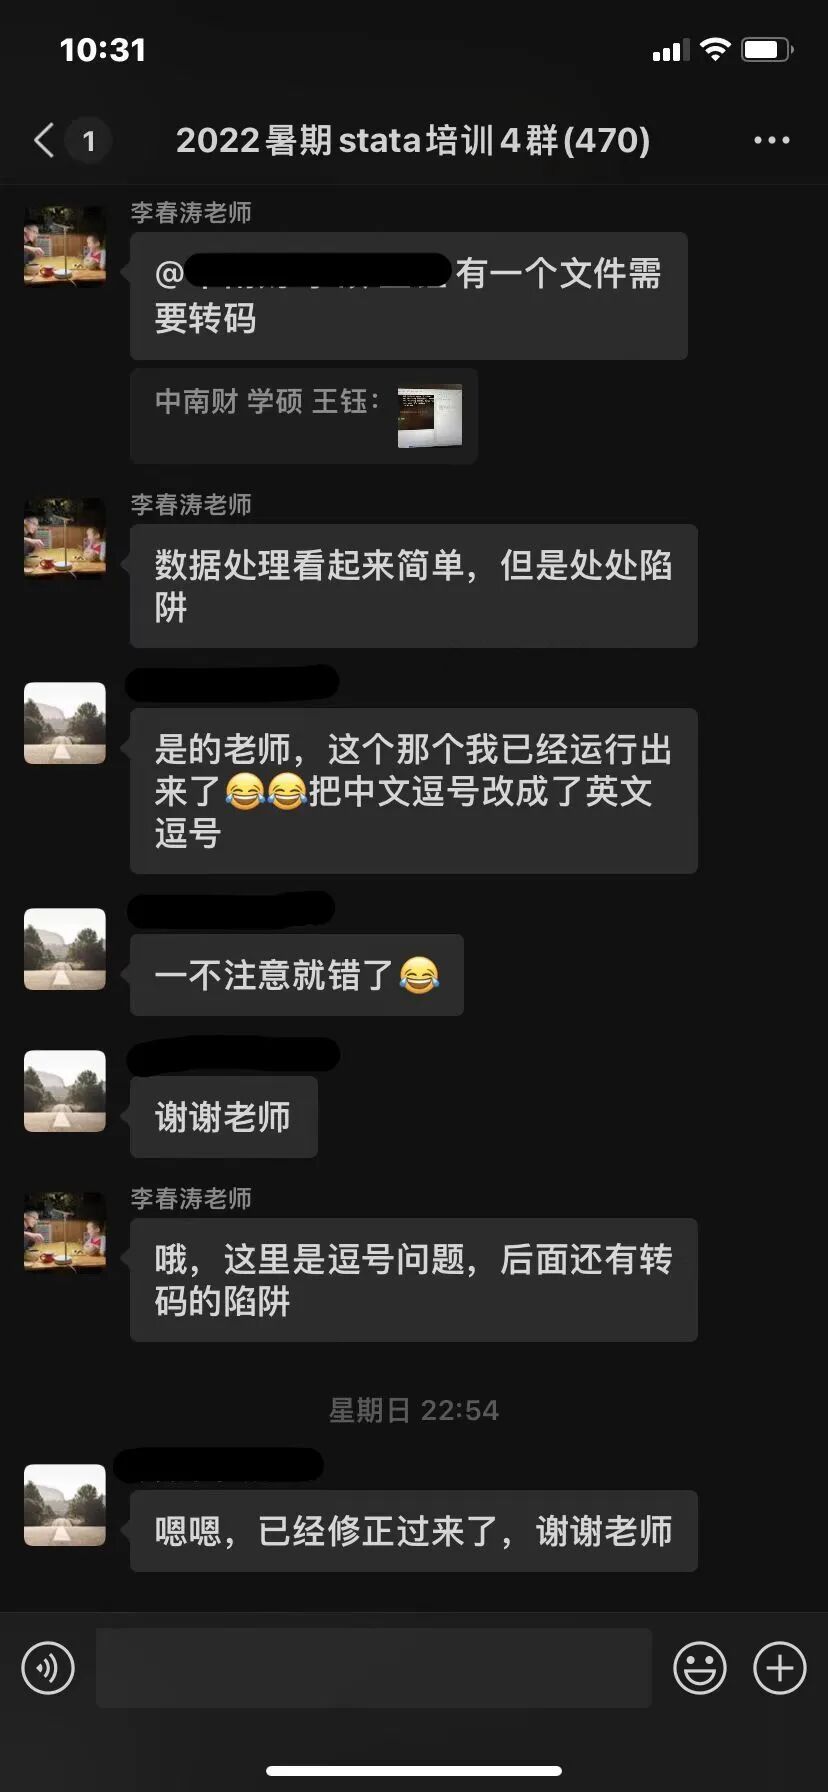Tap the 一不注意就错了 message bubble
This screenshot has width=828, height=1792.
pyautogui.click(x=297, y=975)
